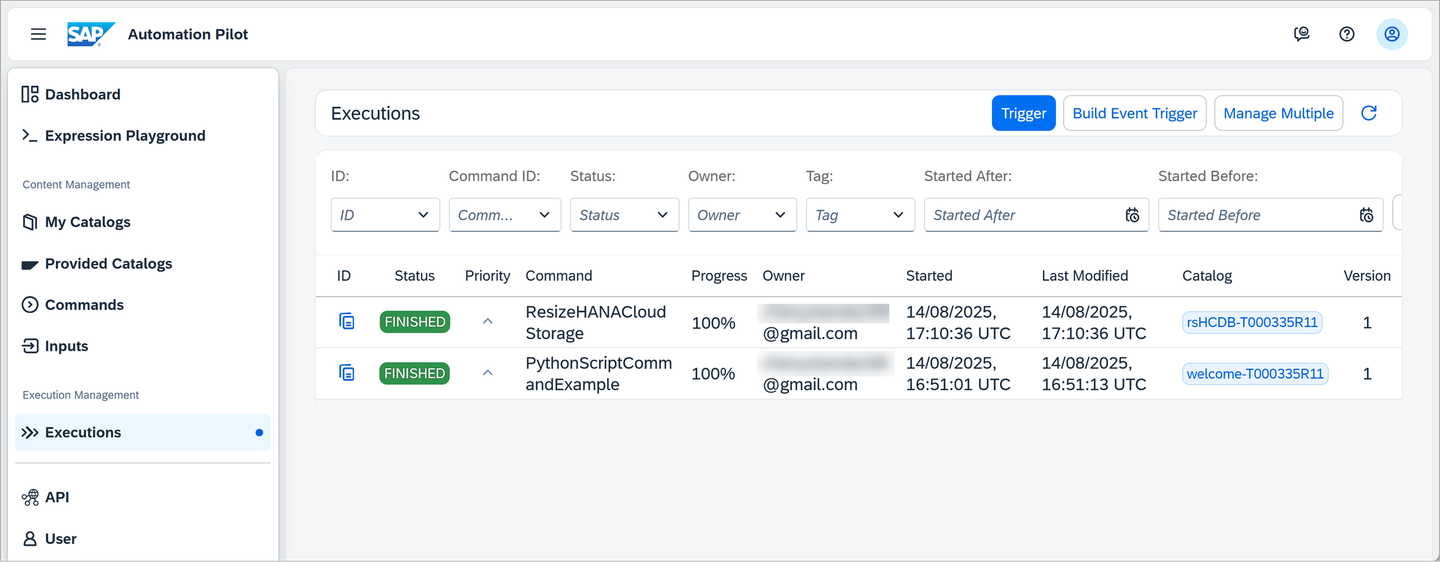
Task: Click Build Event Trigger button
Action: click(x=1135, y=113)
